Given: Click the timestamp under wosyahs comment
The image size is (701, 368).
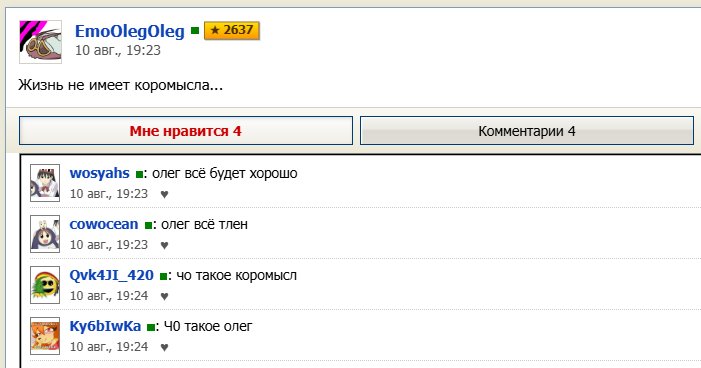Looking at the screenshot, I should tap(109, 194).
